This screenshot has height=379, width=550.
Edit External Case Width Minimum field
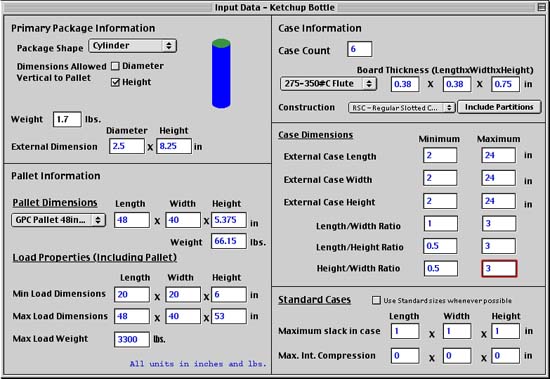440,178
